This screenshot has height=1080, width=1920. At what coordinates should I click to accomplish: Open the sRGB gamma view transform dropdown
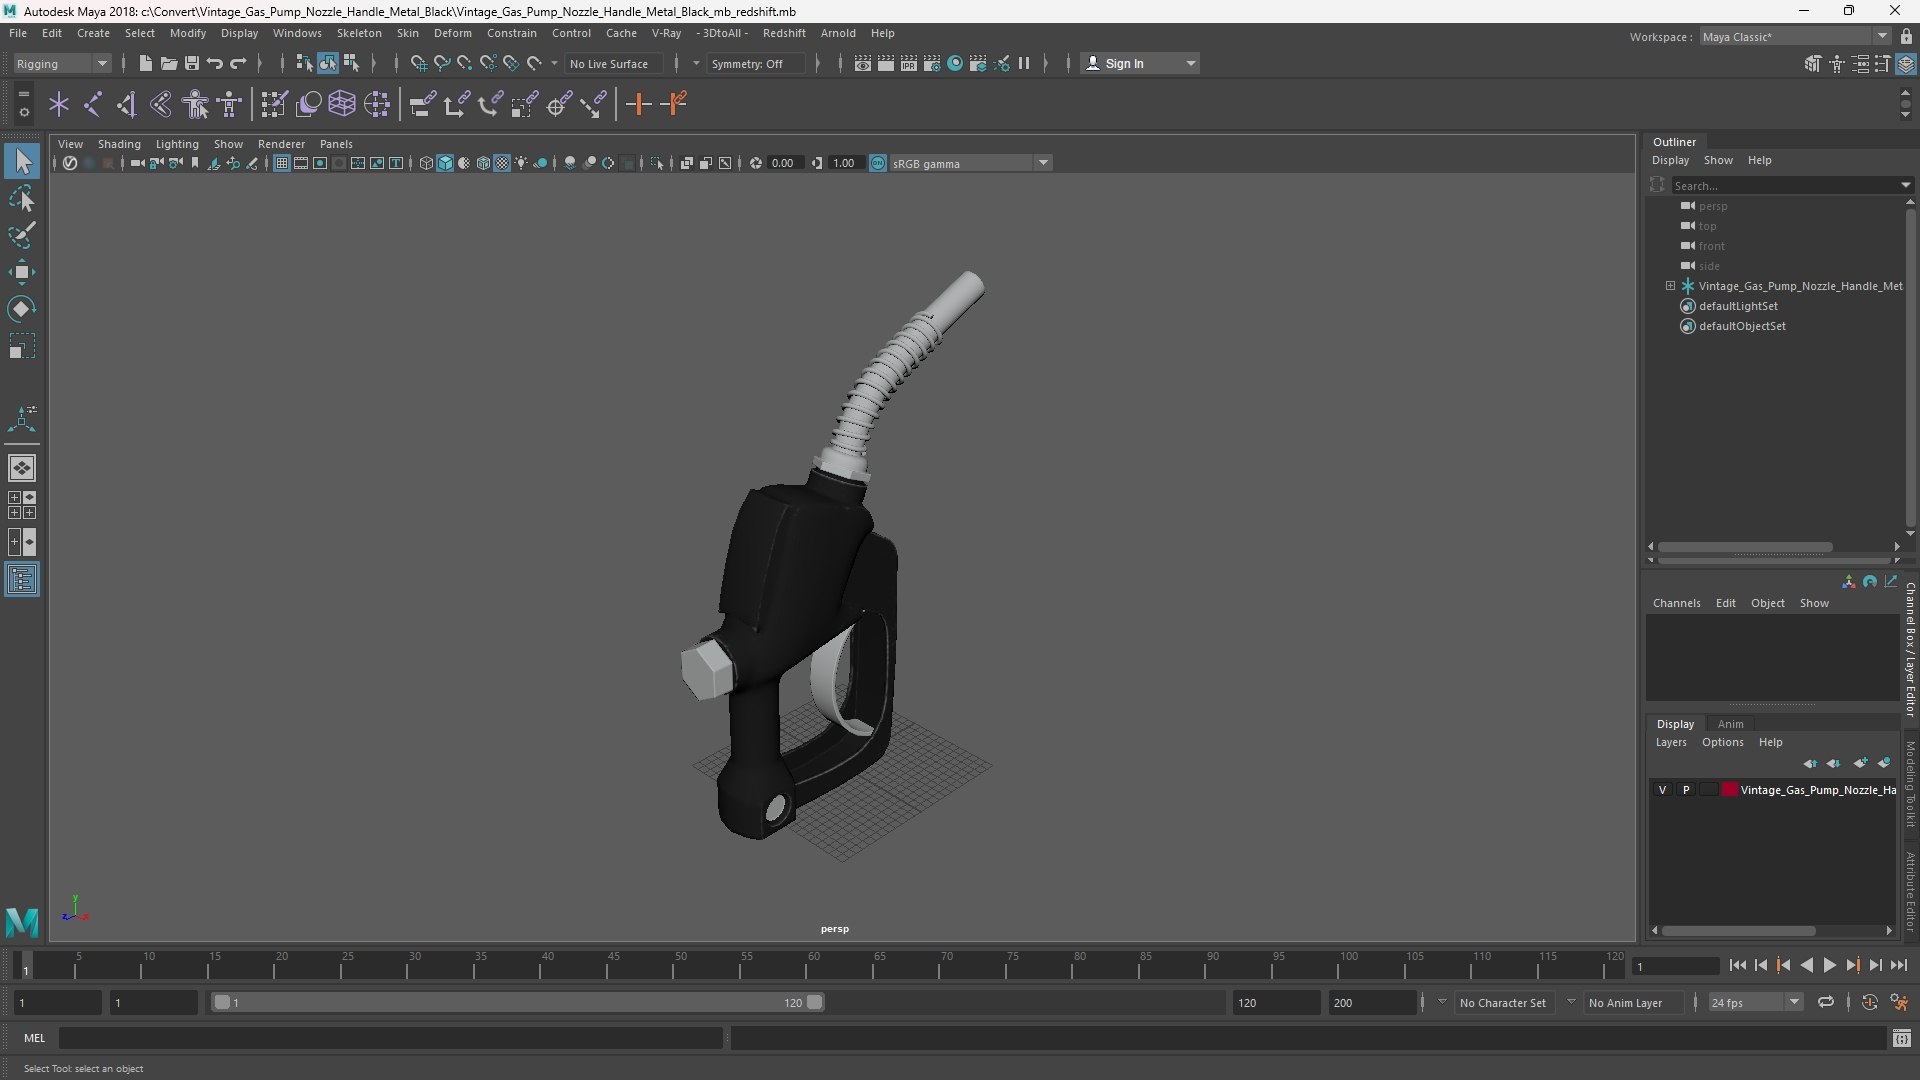coord(970,163)
